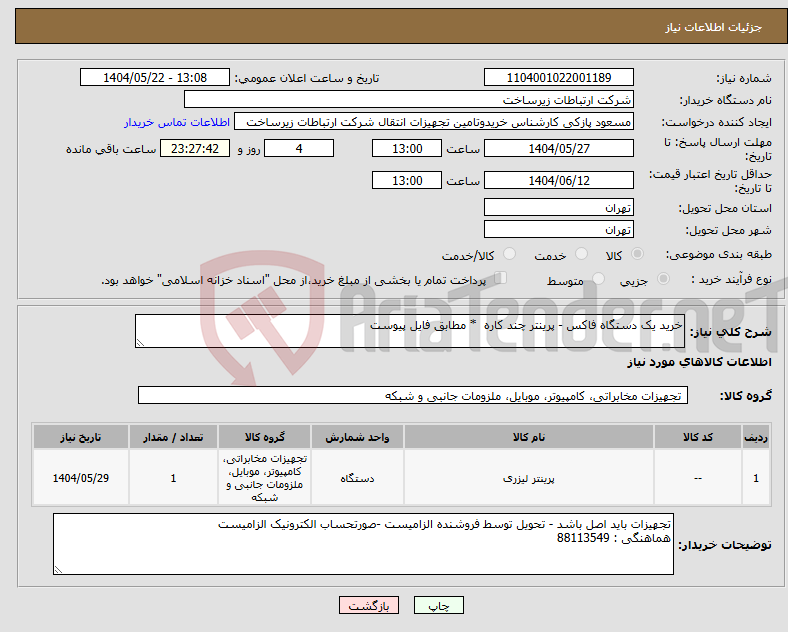Click the table group cell تجهیزات مخابراتی، کامپیوتر

tap(264, 478)
